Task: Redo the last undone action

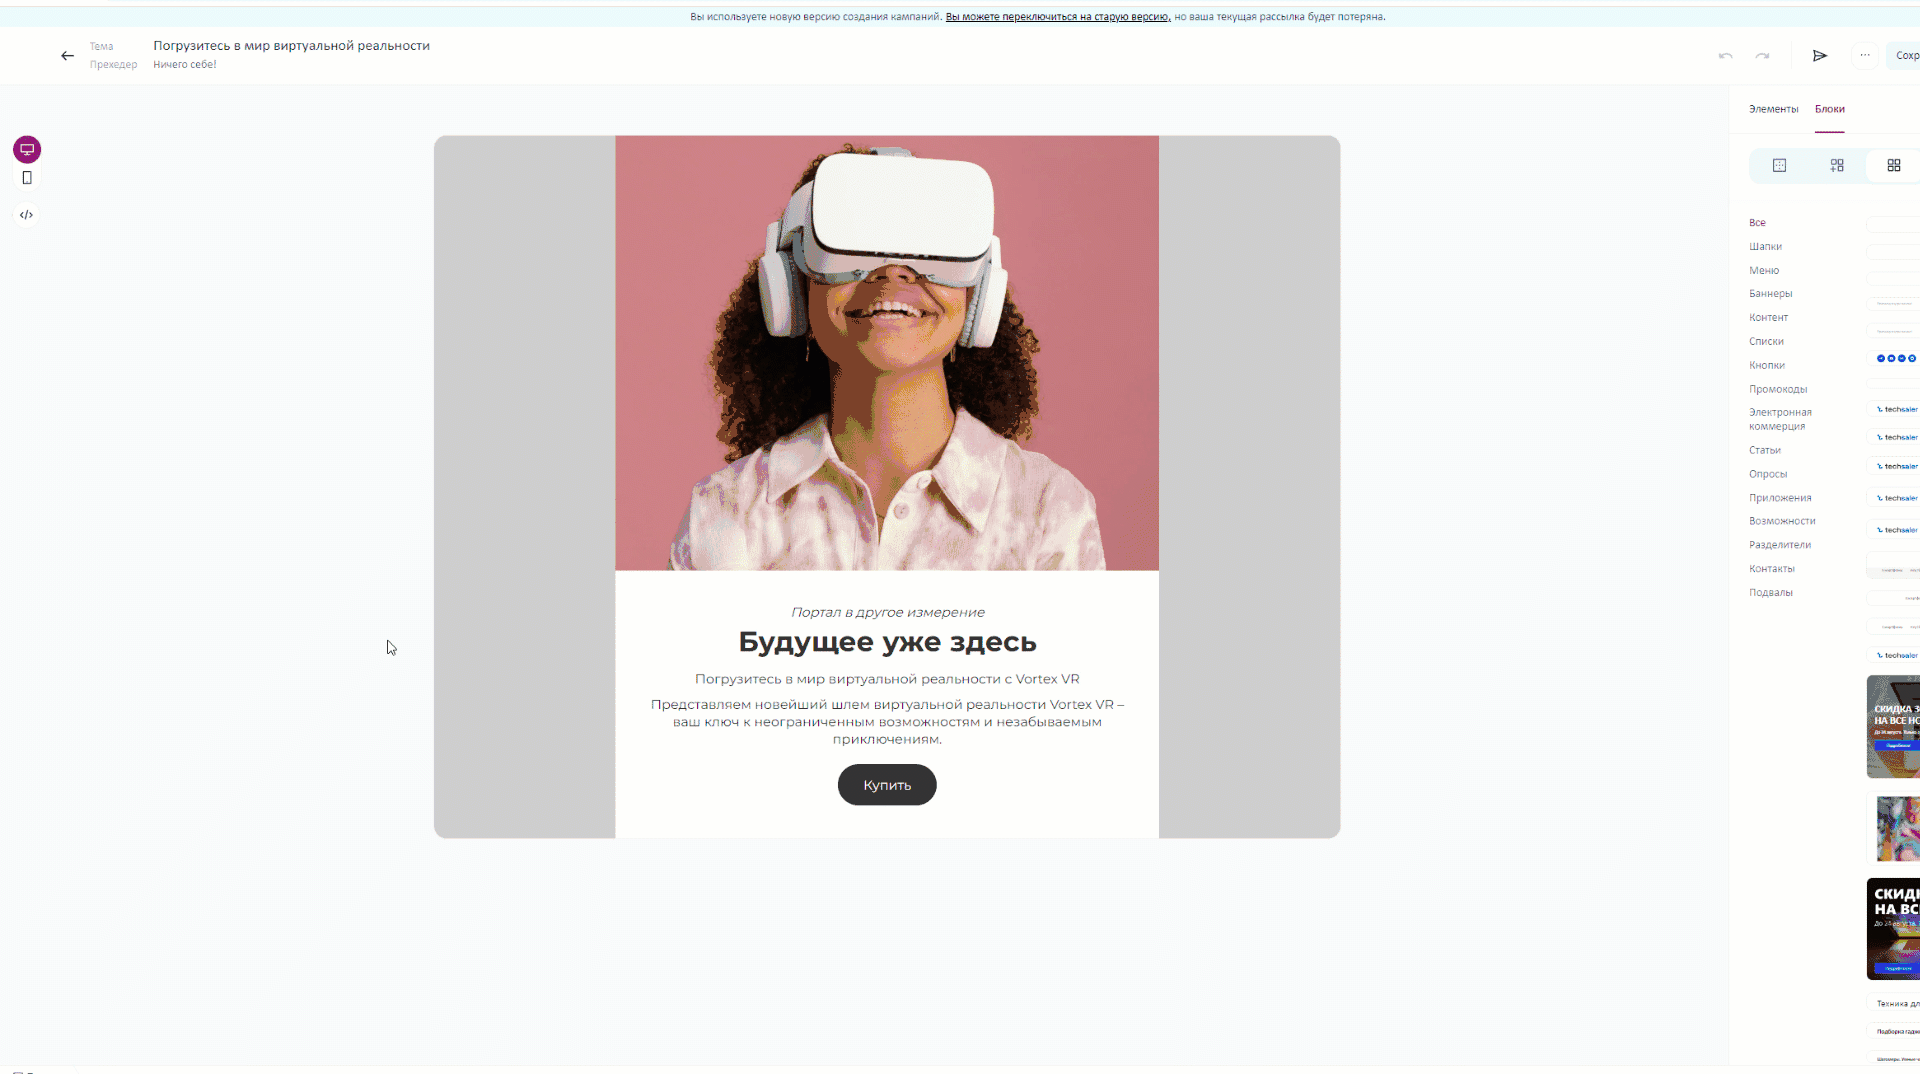Action: coord(1762,56)
